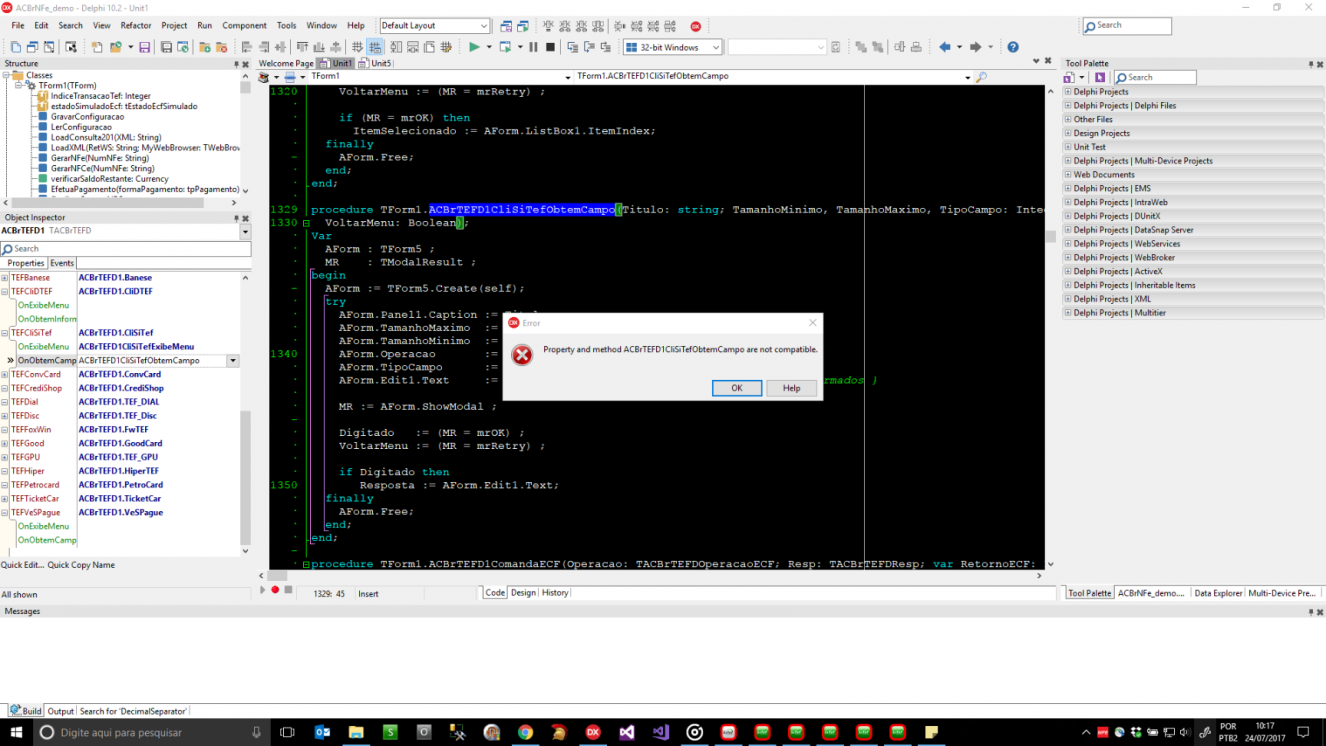This screenshot has height=746, width=1326.
Task: Switch to the Unit5 editor tab
Action: pos(376,63)
